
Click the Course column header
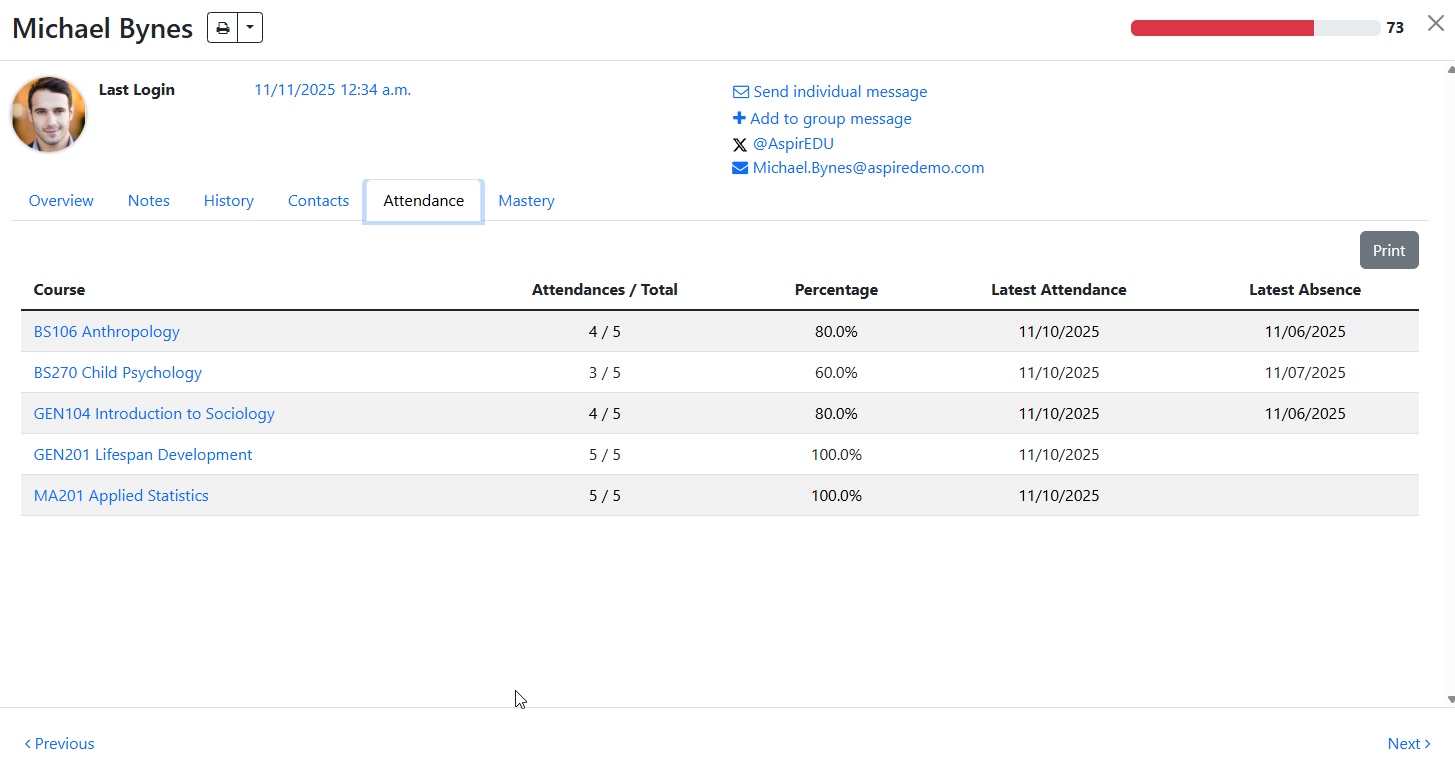(x=59, y=290)
